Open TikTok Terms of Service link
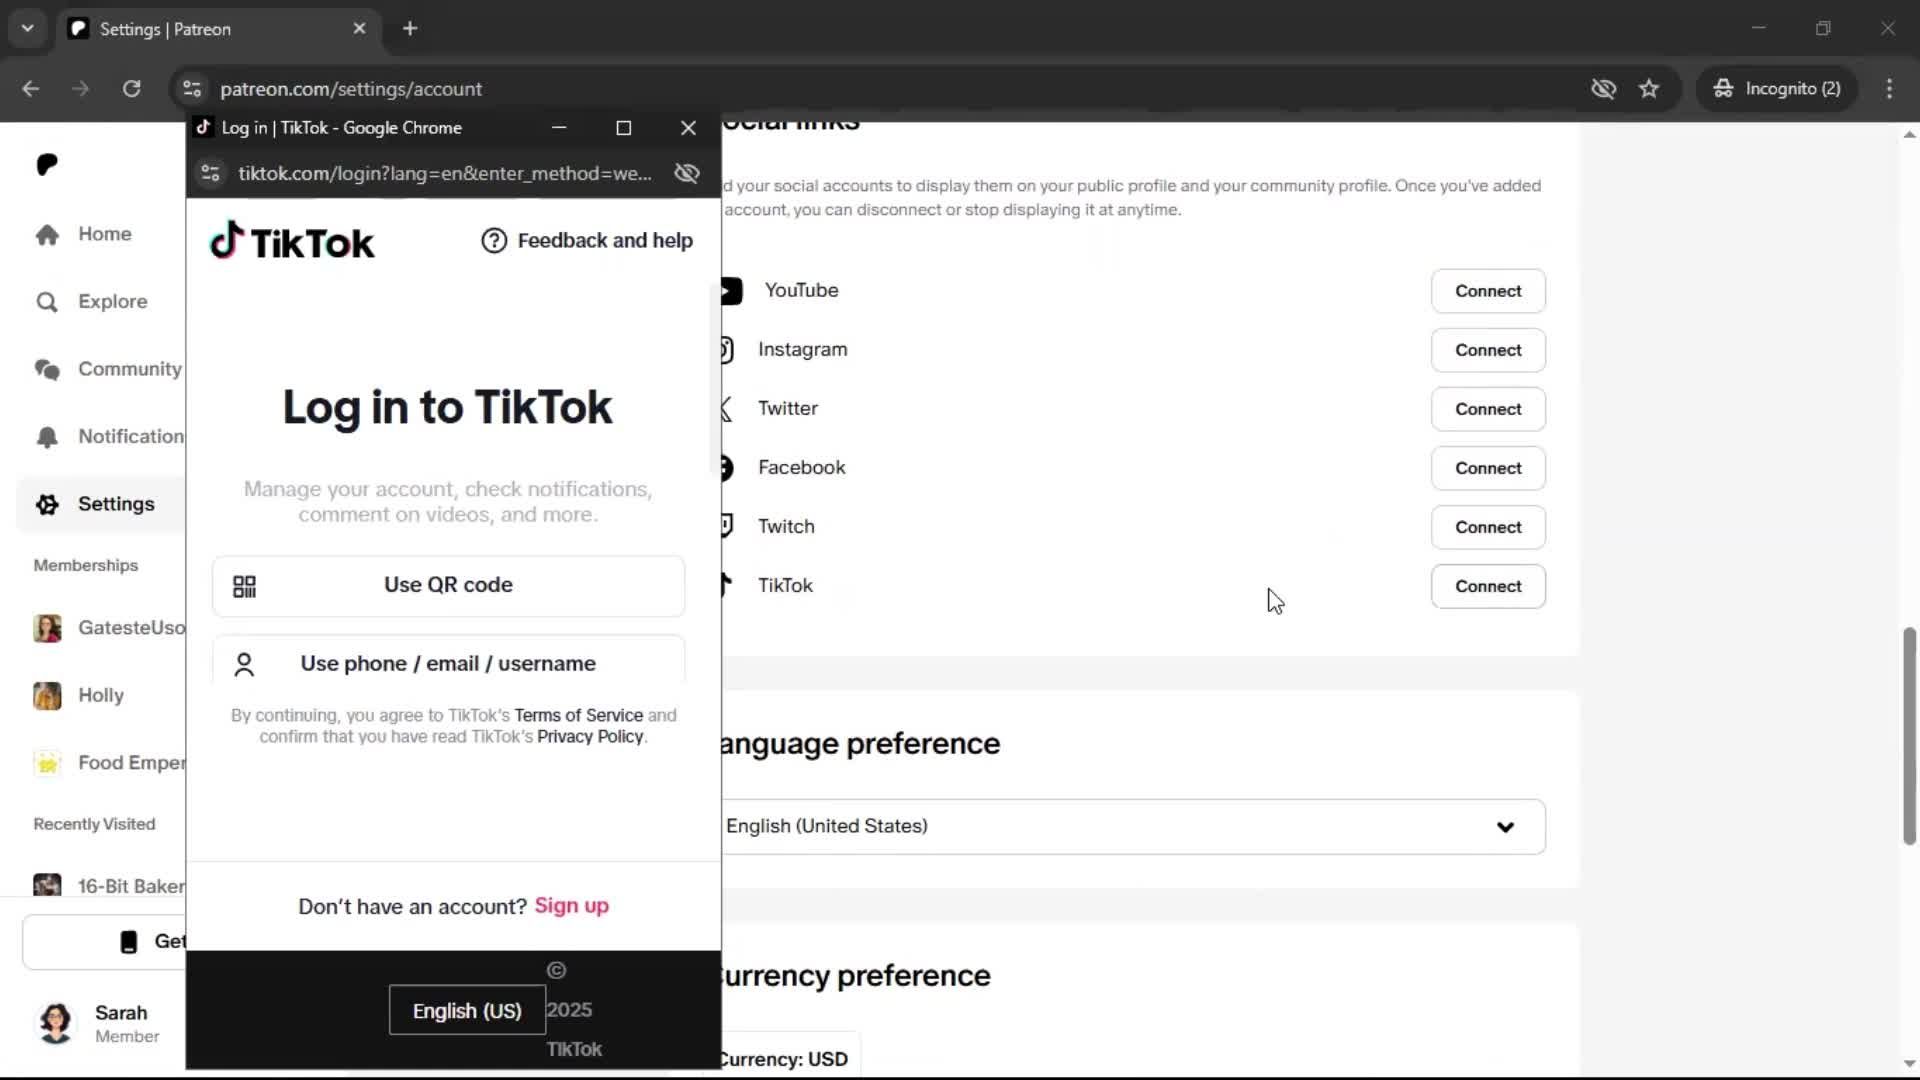The height and width of the screenshot is (1080, 1920). [x=579, y=715]
